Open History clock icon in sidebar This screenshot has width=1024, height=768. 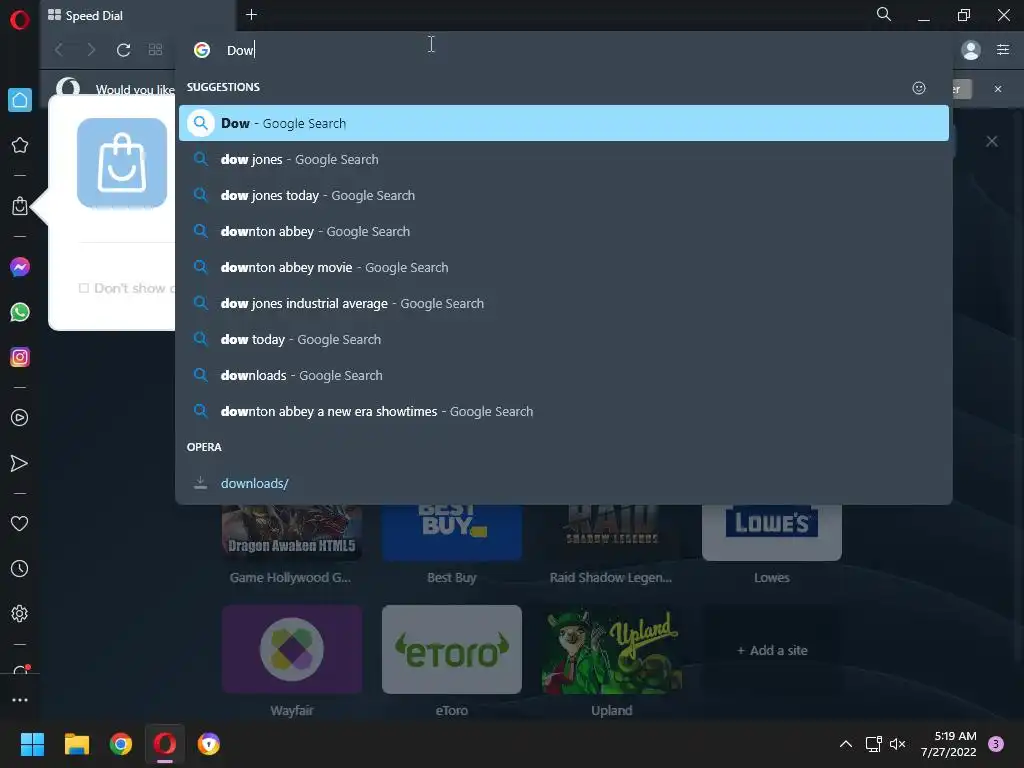tap(20, 569)
